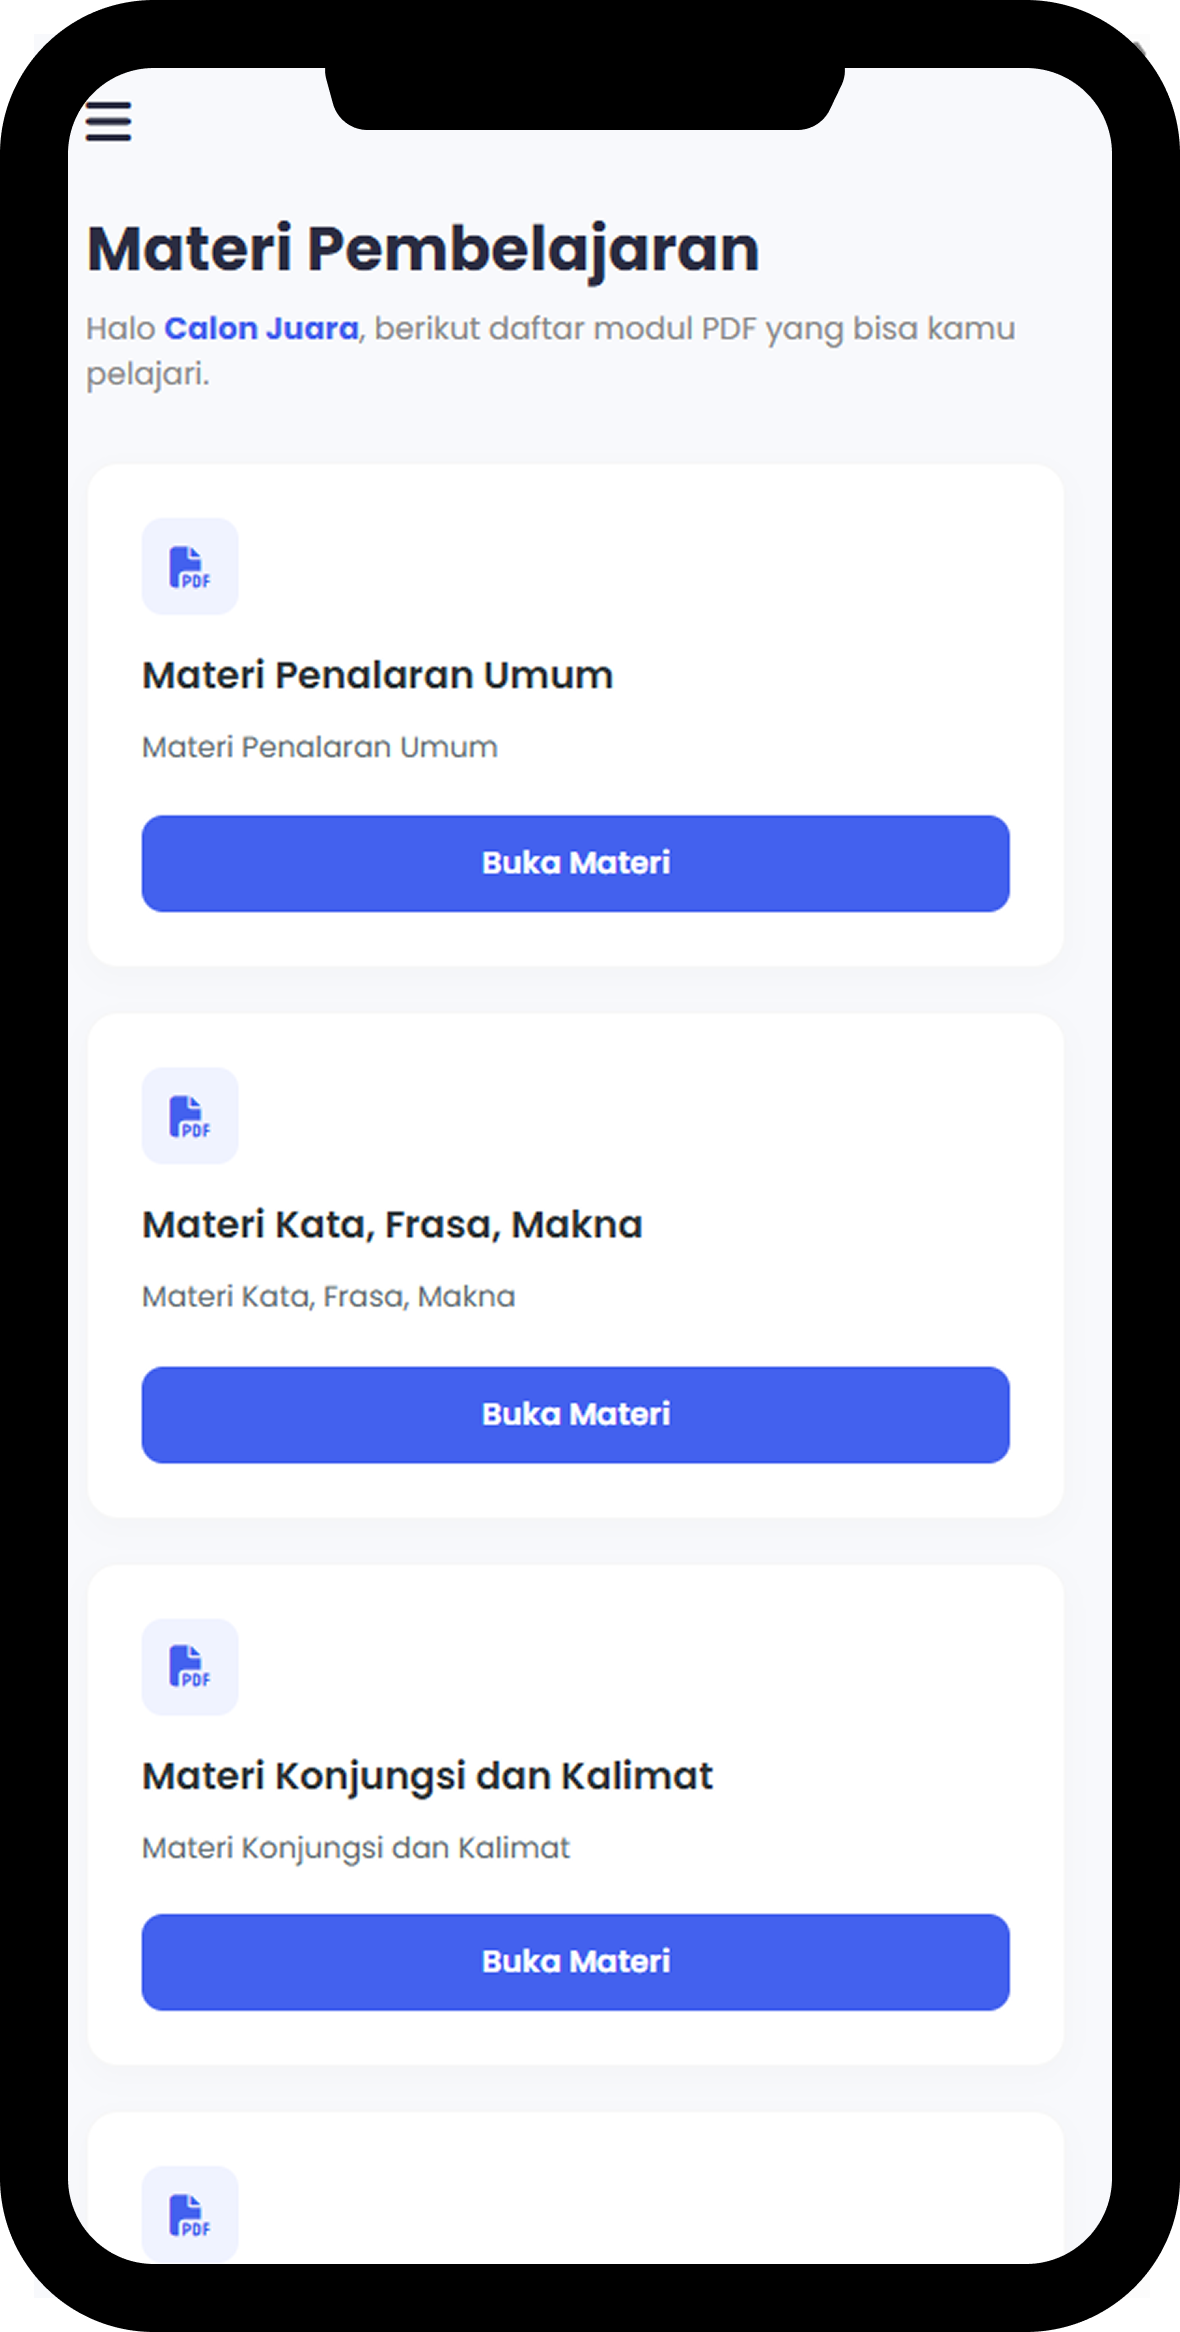This screenshot has width=1180, height=2332.
Task: Click the PDF icon on Materi Penalaran Umum card
Action: [189, 566]
